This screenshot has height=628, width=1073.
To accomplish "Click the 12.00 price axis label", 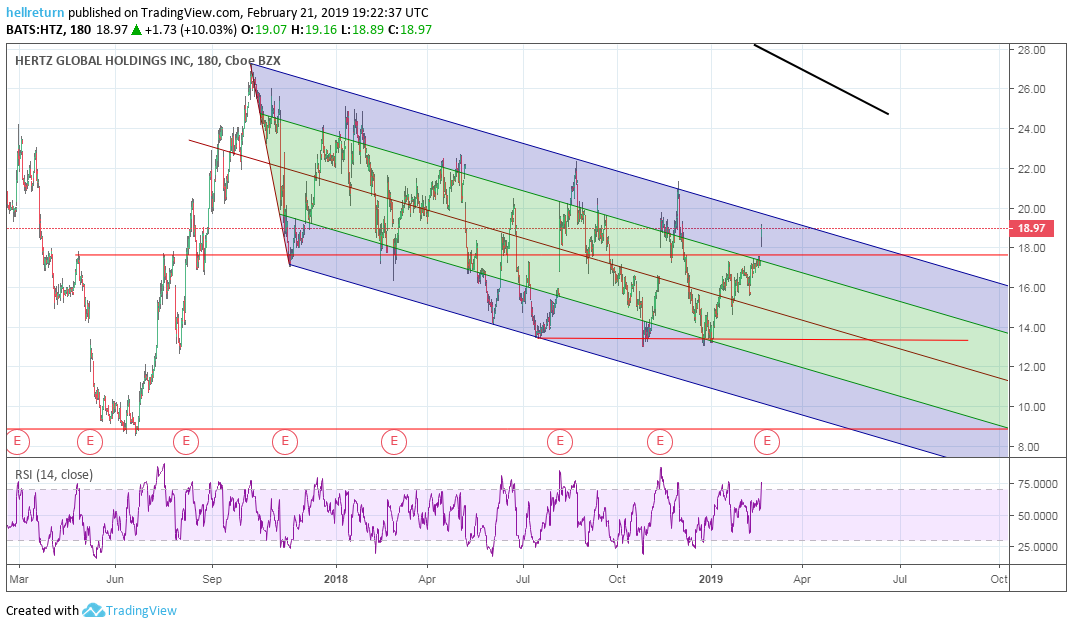I will click(1031, 367).
